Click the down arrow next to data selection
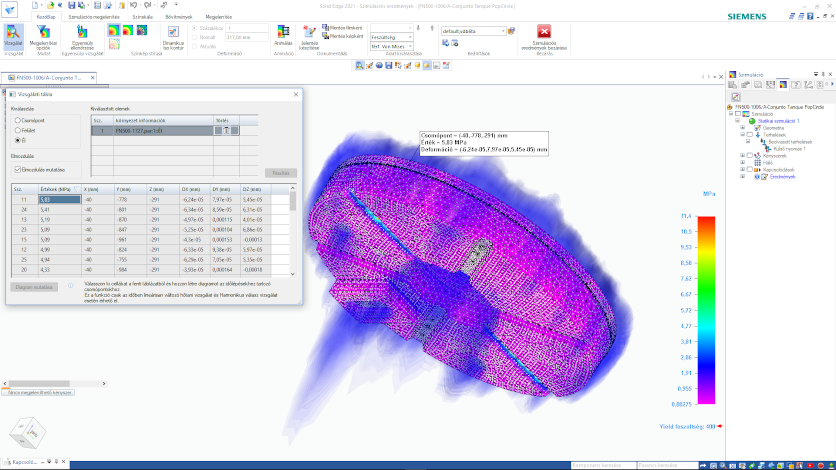The width and height of the screenshot is (836, 470). 418,28
